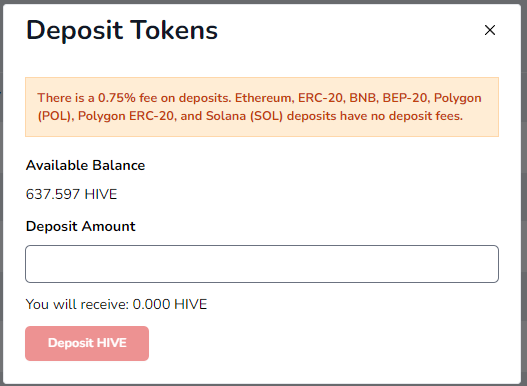Click the dimmed backdrop right of dialog

point(524,193)
